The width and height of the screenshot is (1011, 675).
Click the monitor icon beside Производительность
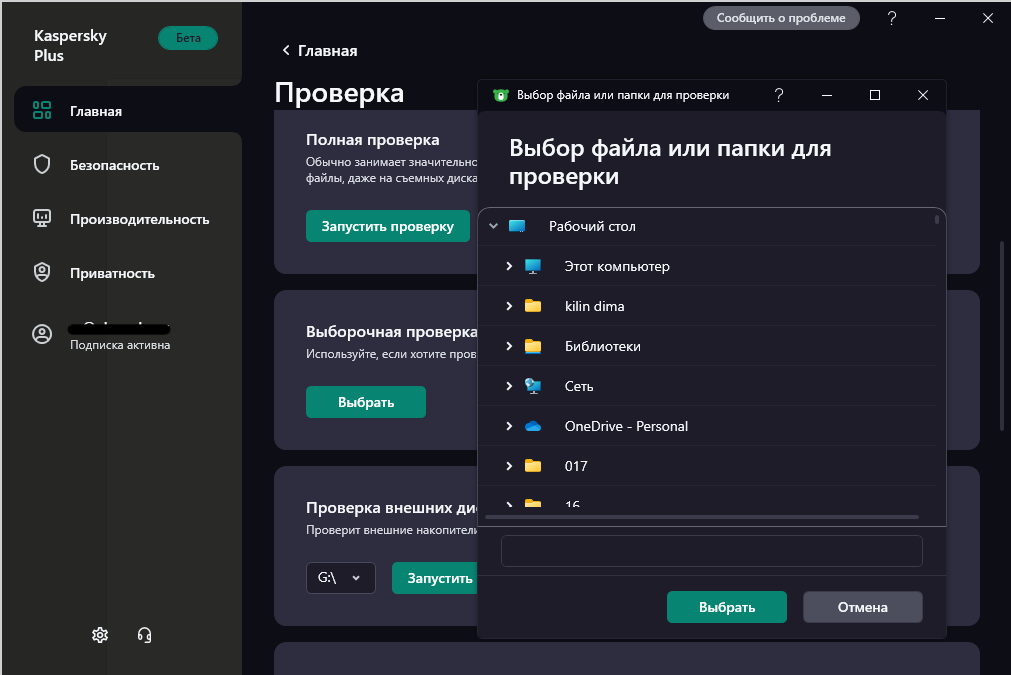point(42,219)
